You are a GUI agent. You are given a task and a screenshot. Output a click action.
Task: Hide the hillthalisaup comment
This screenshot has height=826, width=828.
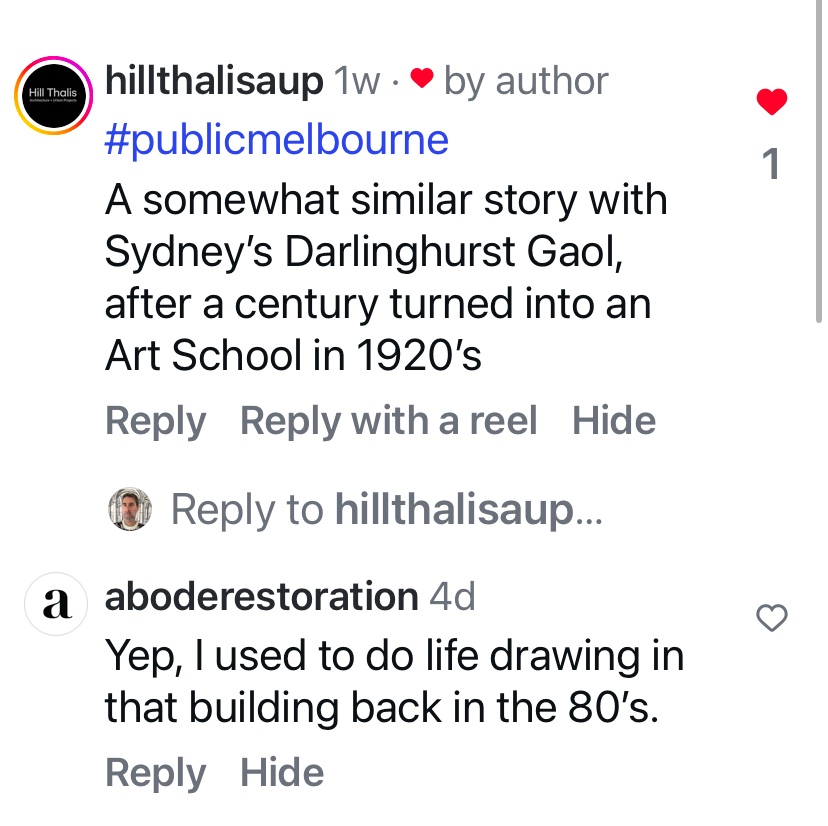pos(614,421)
